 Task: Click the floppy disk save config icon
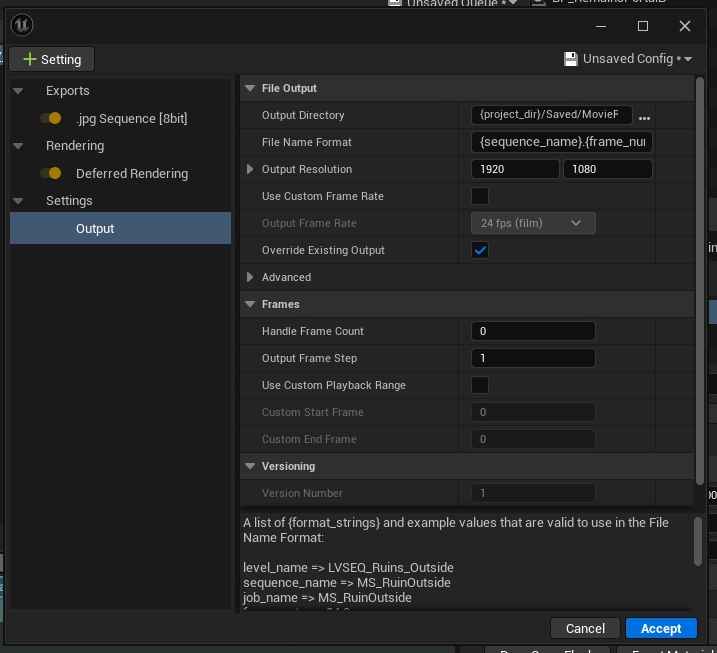coord(571,59)
